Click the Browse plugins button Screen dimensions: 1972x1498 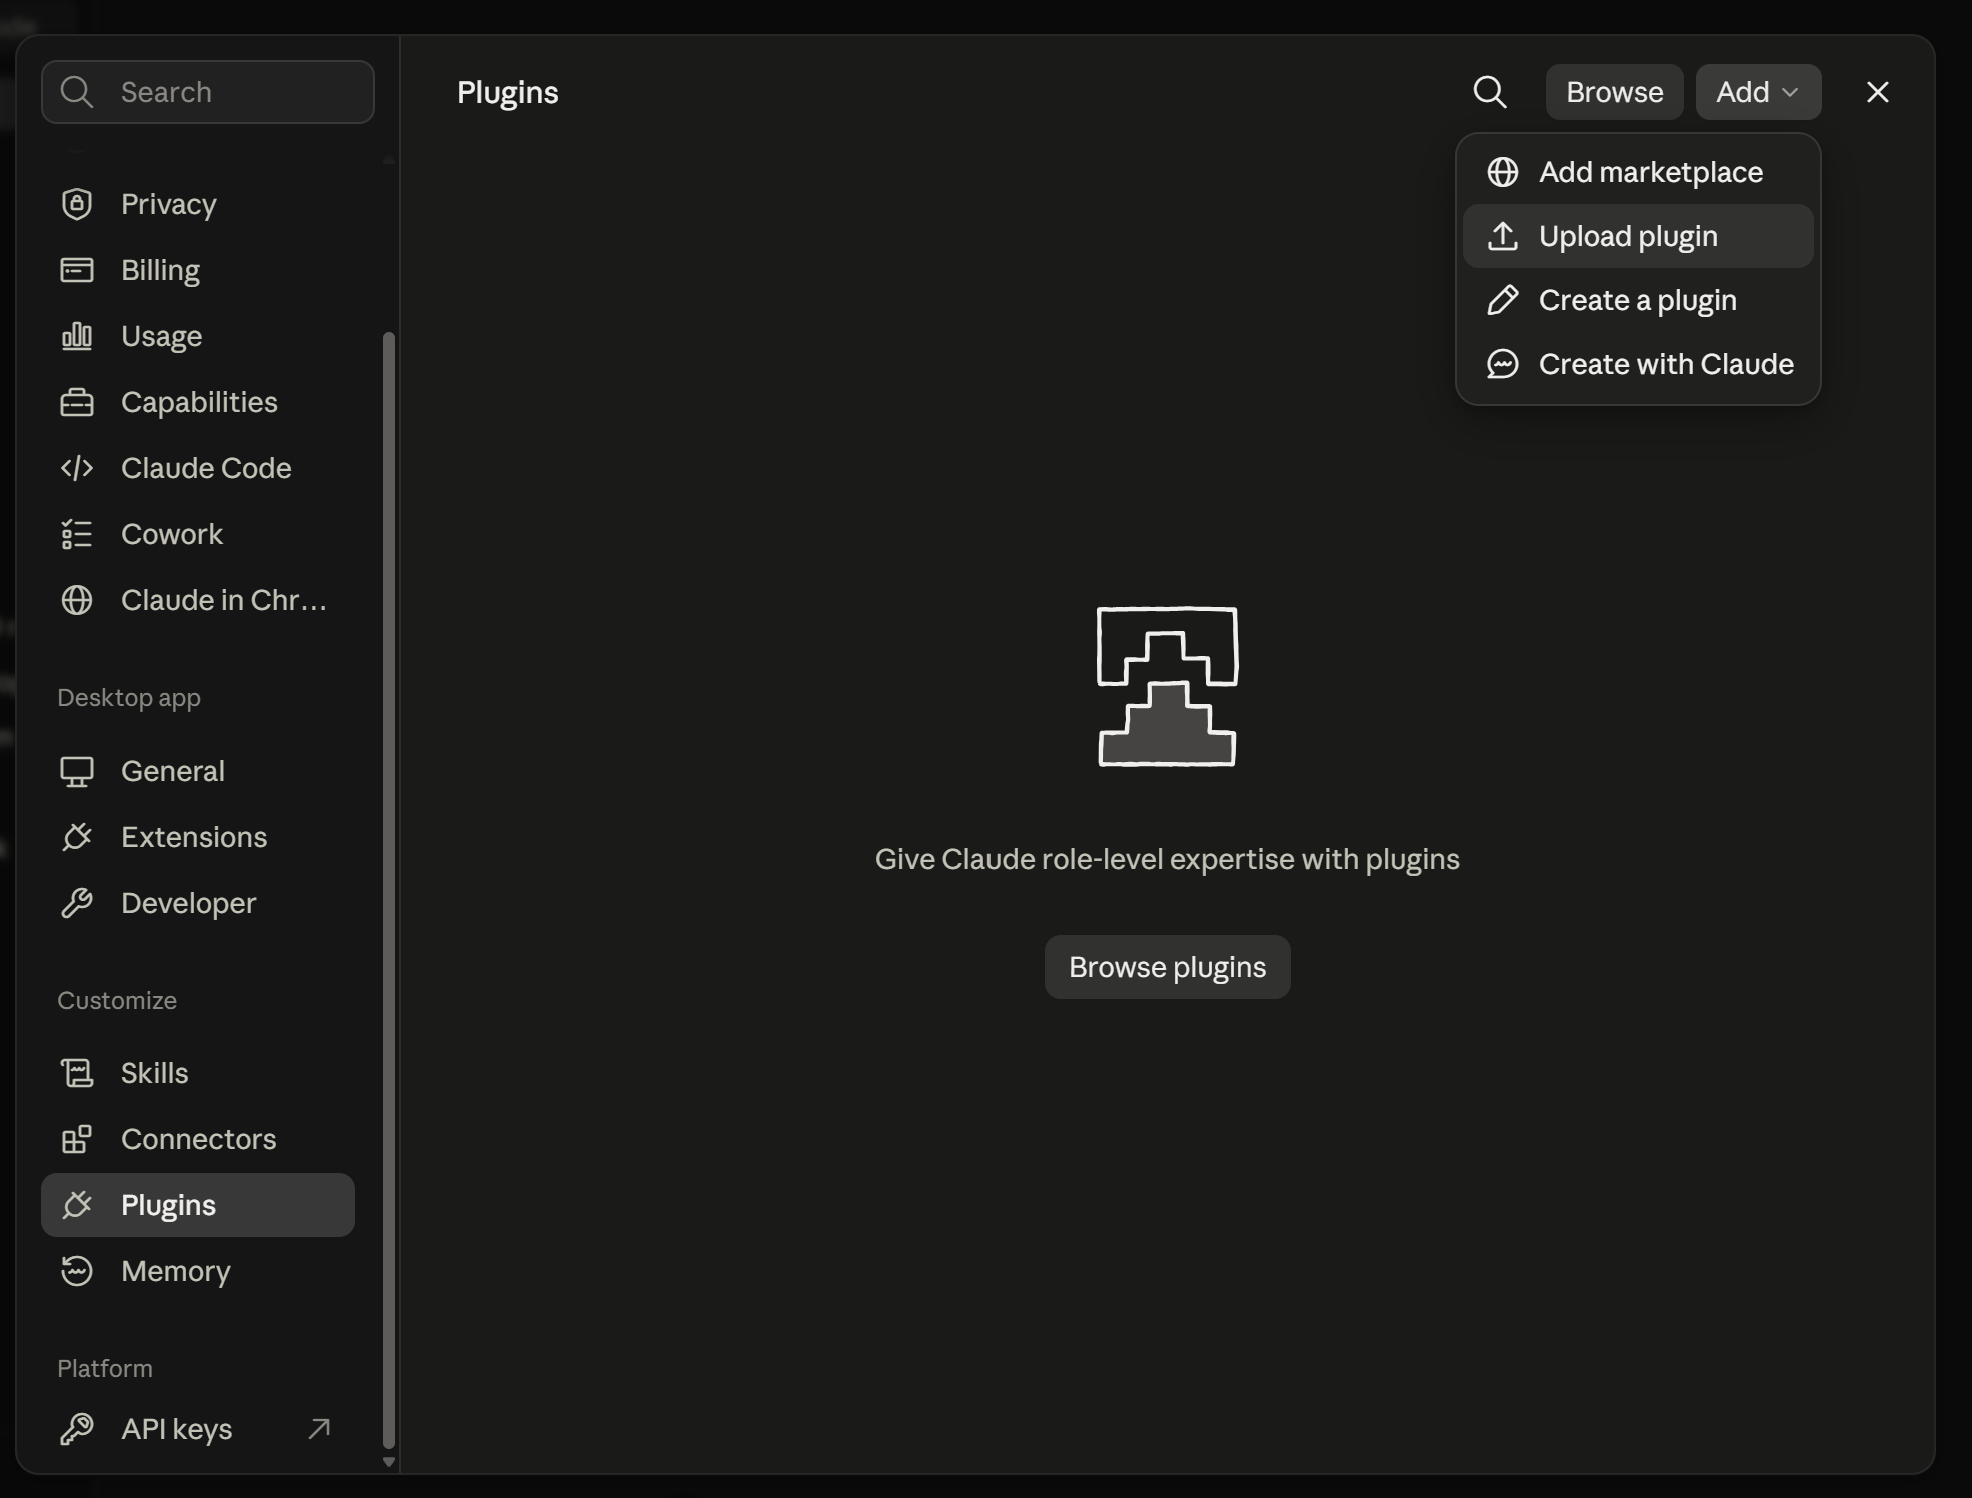pos(1167,967)
